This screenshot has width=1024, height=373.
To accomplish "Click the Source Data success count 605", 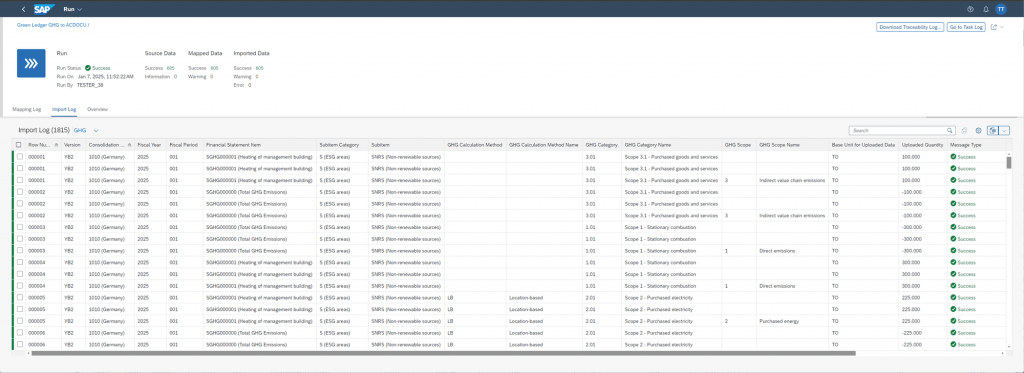I will (170, 68).
